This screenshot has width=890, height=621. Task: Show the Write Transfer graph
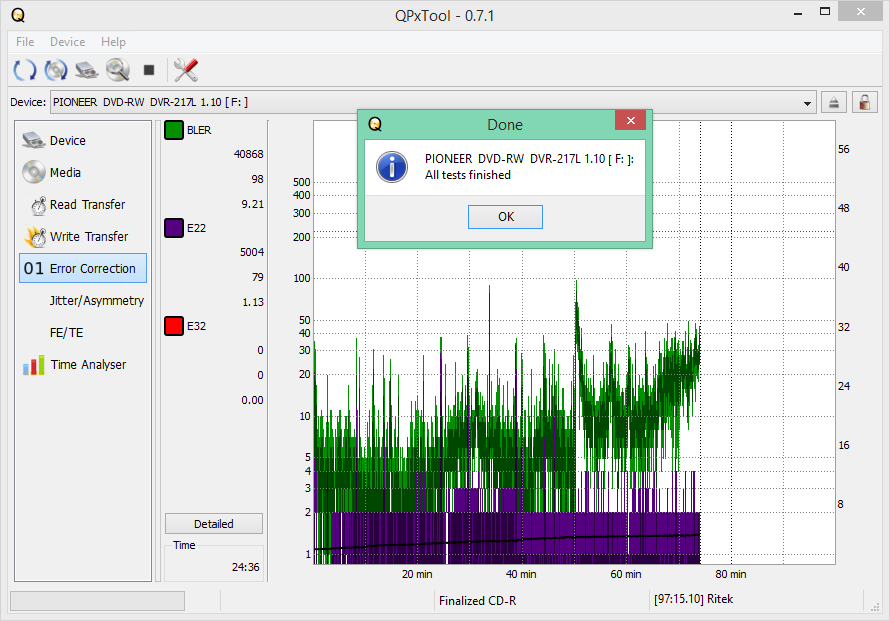click(x=83, y=236)
